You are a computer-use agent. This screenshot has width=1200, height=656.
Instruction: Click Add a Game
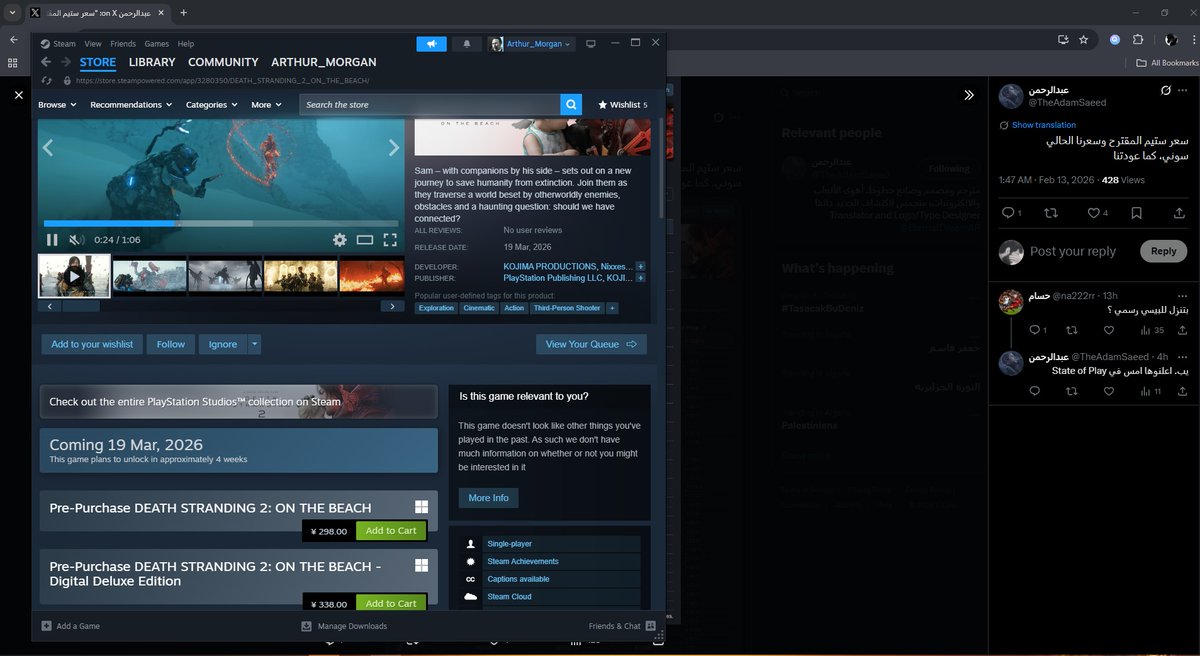pos(71,626)
